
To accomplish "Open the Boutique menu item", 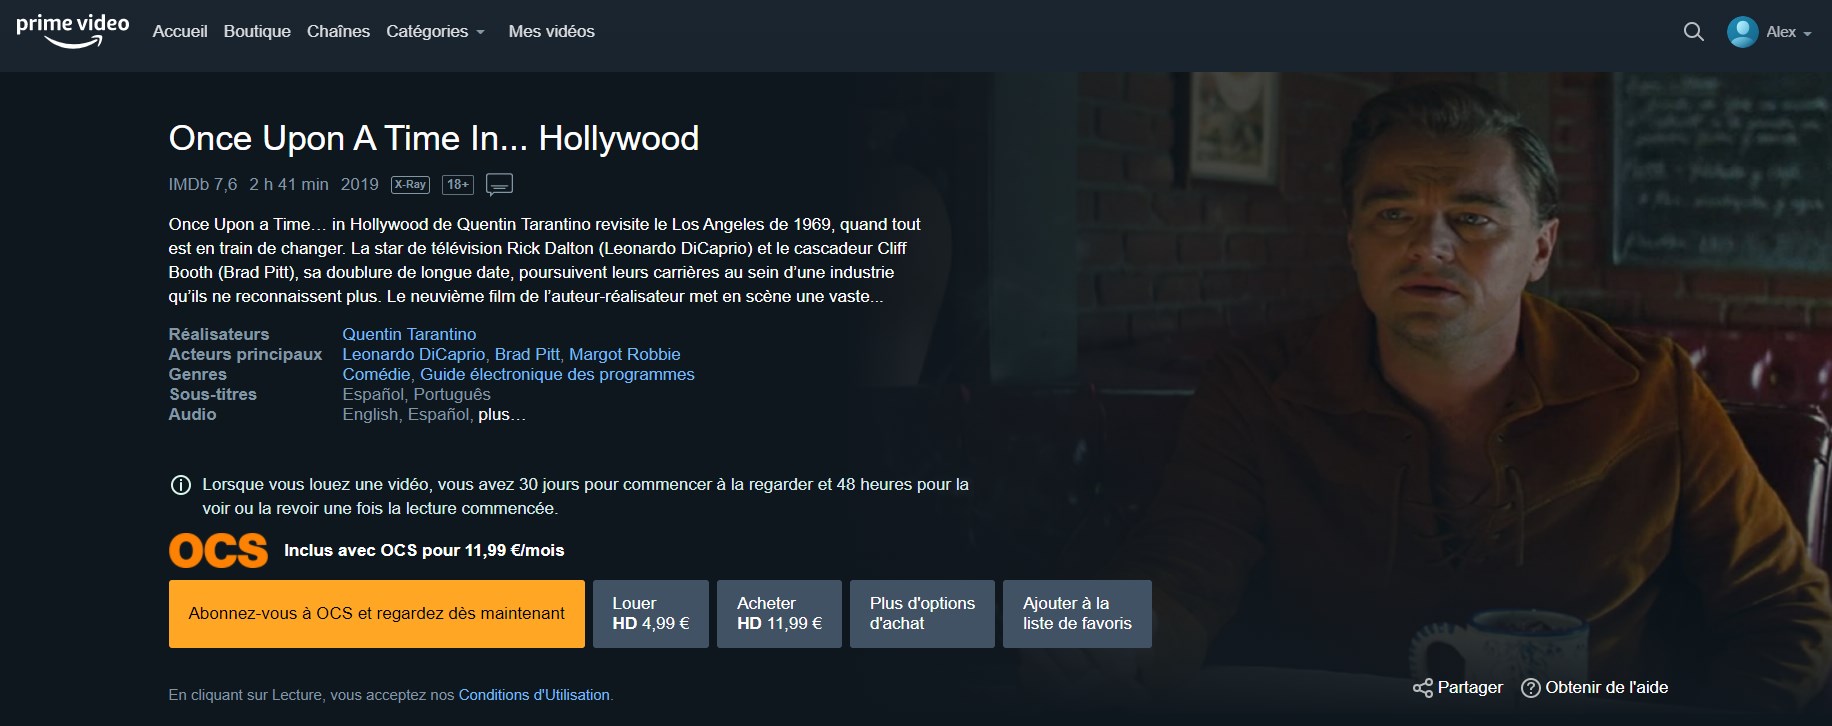I will [x=257, y=32].
